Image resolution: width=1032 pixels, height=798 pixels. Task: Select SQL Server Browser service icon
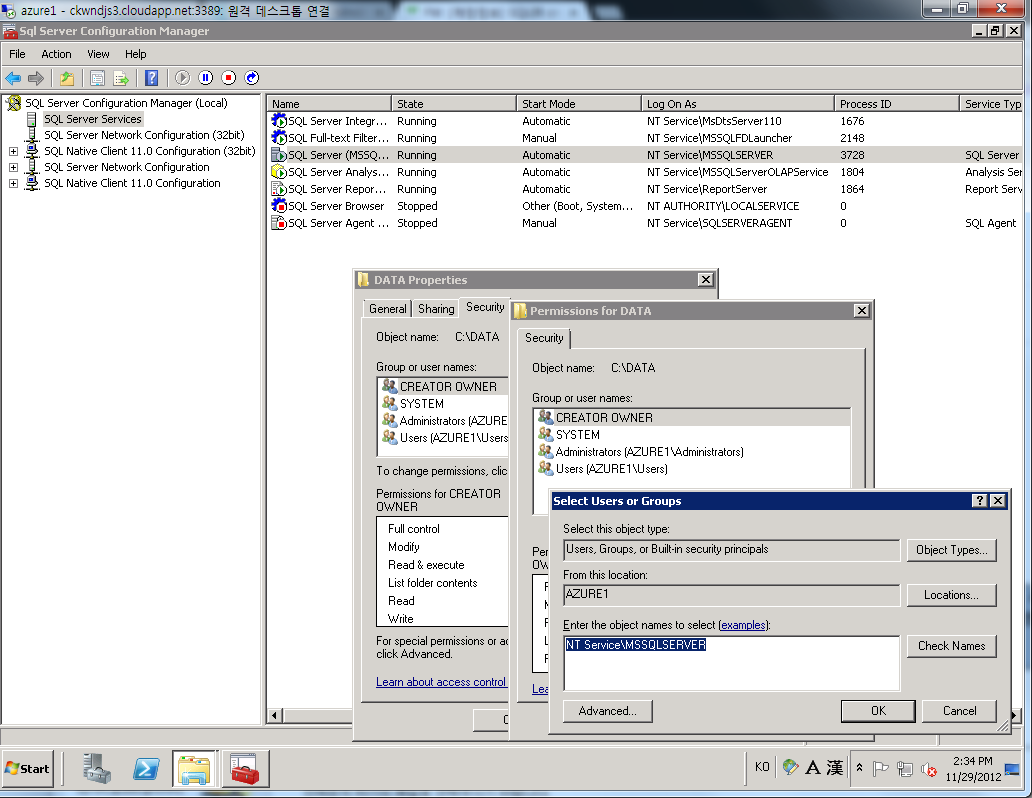pyautogui.click(x=279, y=205)
